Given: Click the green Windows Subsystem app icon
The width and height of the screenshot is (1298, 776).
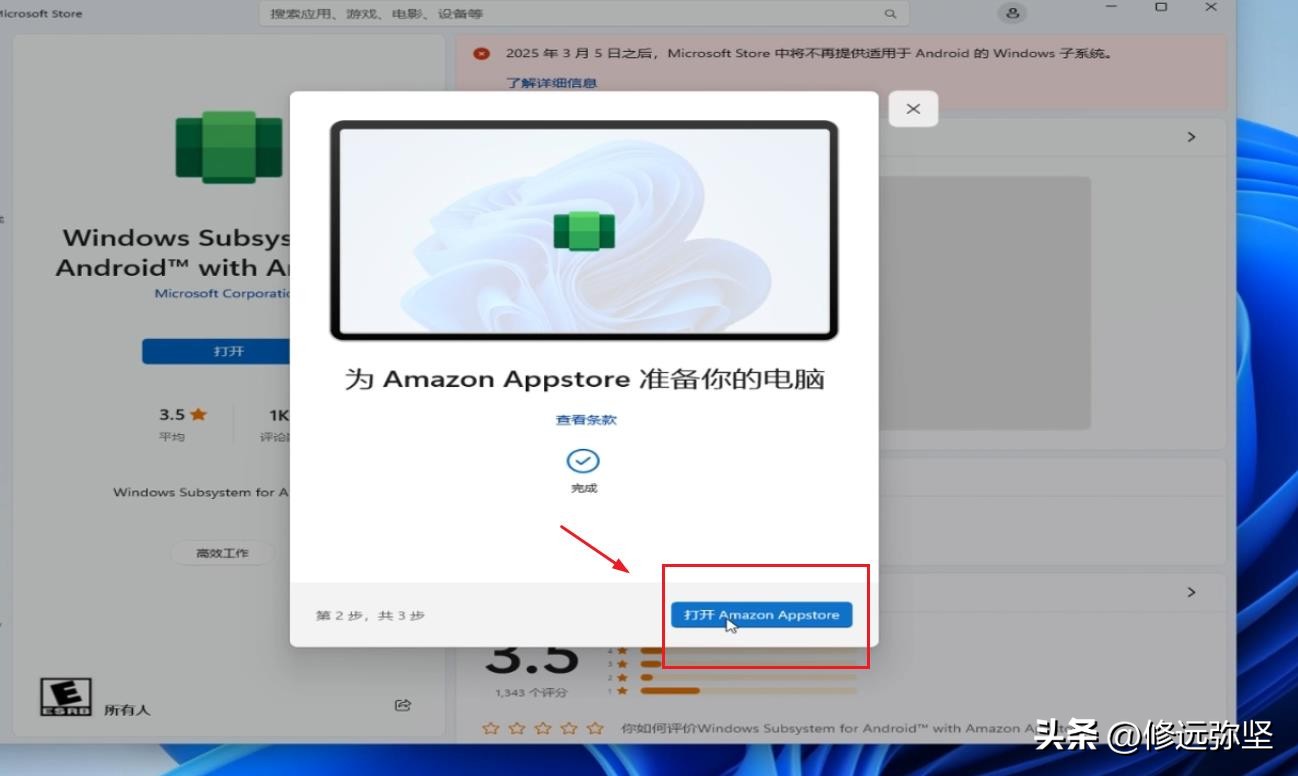Looking at the screenshot, I should (x=229, y=146).
